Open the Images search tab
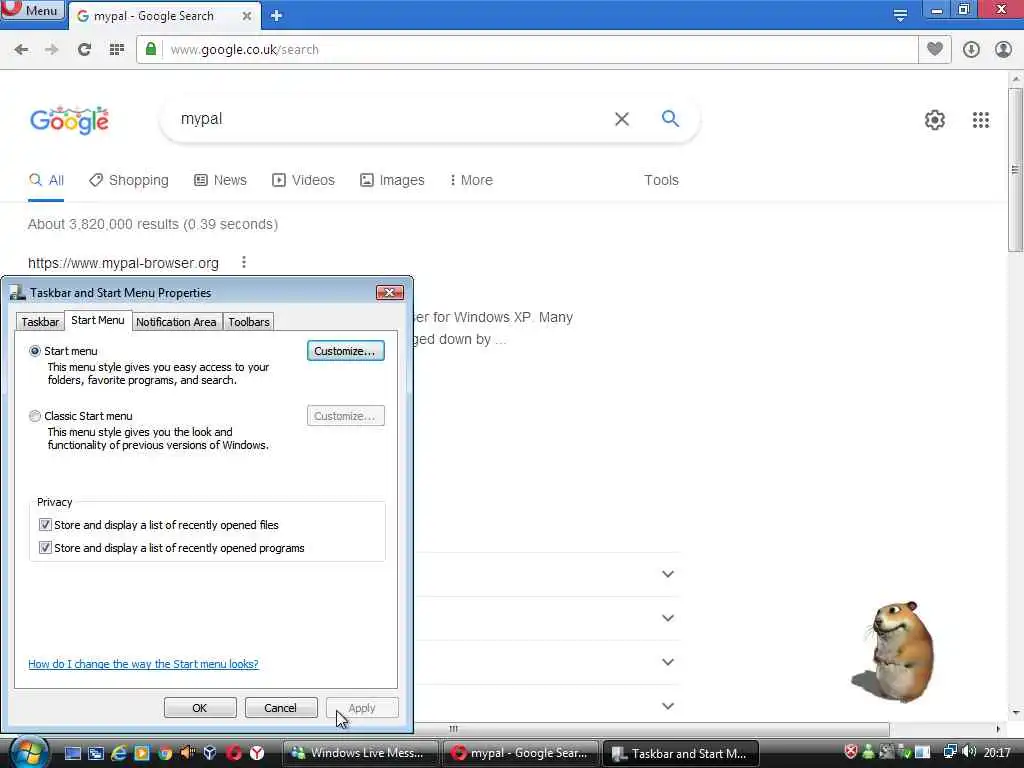1024x768 pixels. (x=392, y=180)
